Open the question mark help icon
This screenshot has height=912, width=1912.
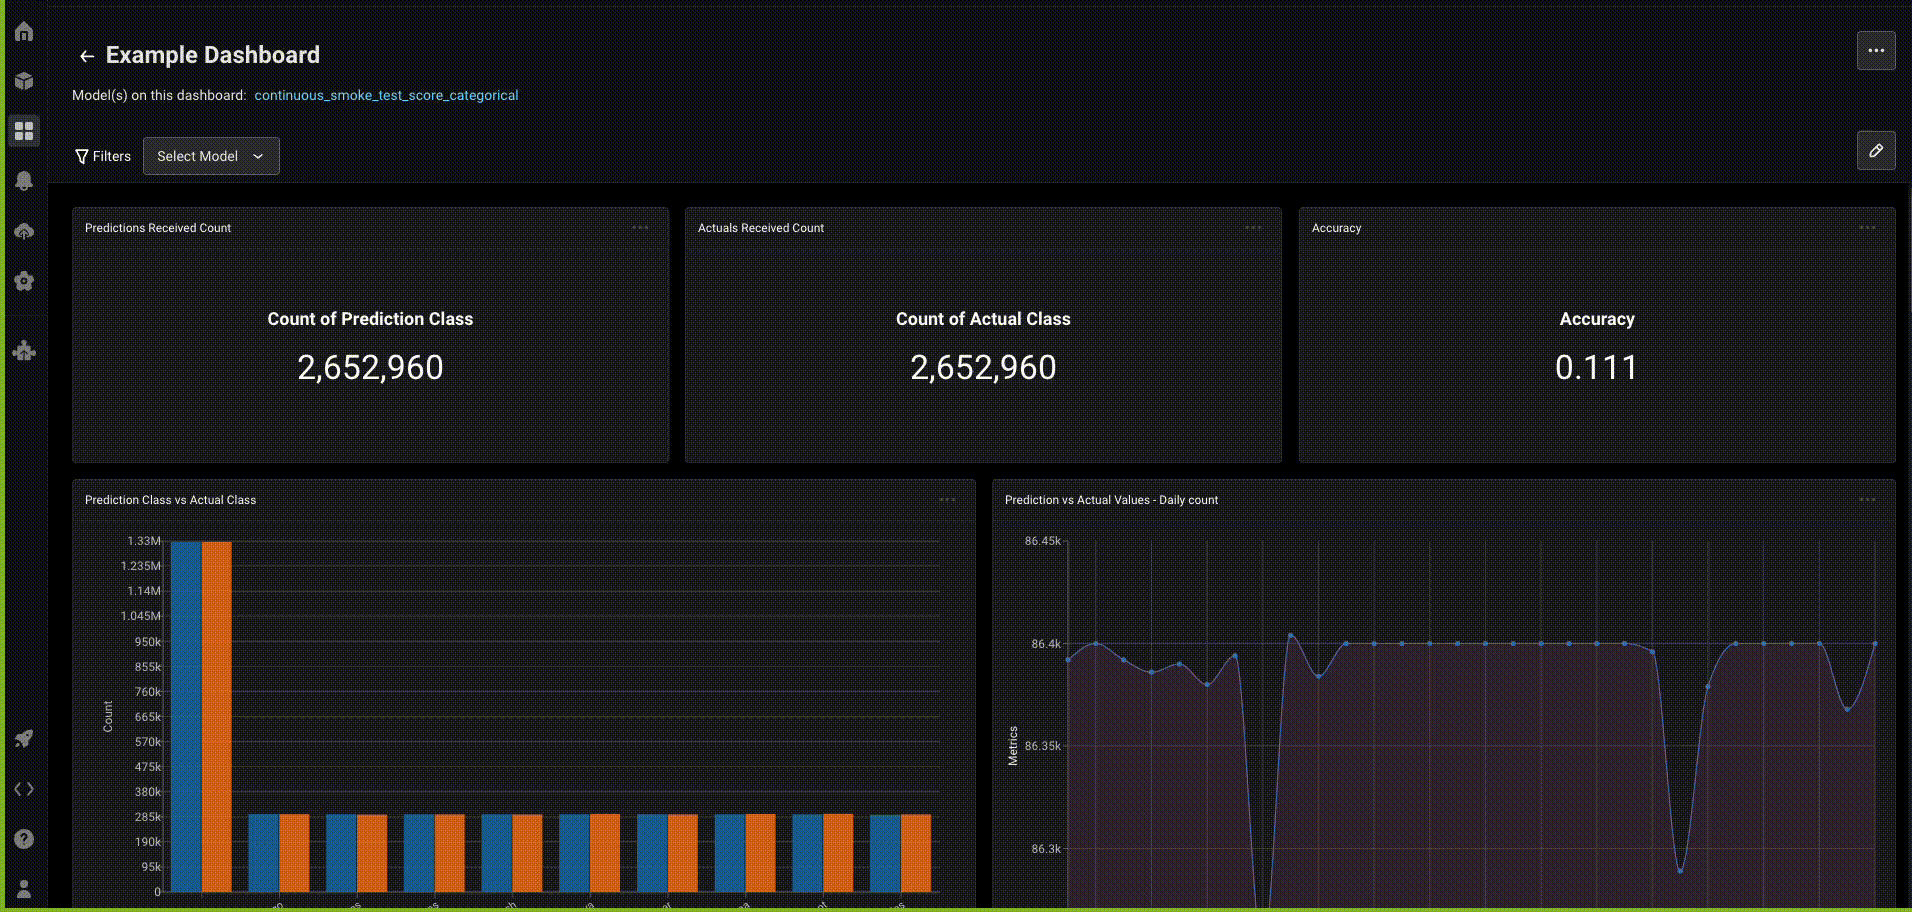click(x=24, y=839)
